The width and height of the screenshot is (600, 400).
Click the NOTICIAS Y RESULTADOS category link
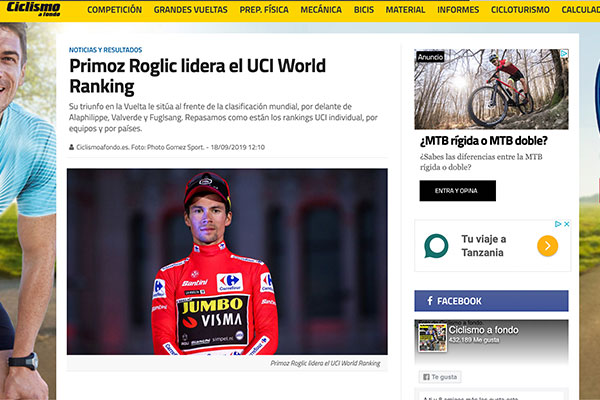coord(105,50)
